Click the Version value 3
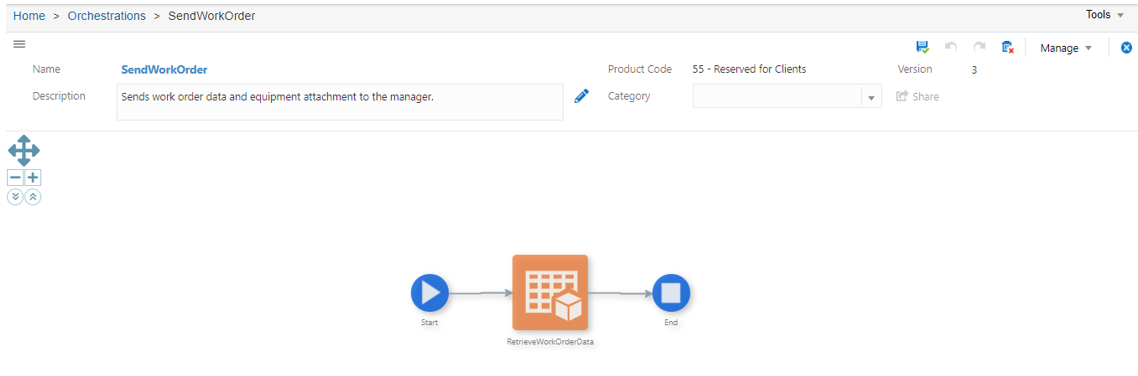This screenshot has width=1138, height=376. tap(974, 70)
